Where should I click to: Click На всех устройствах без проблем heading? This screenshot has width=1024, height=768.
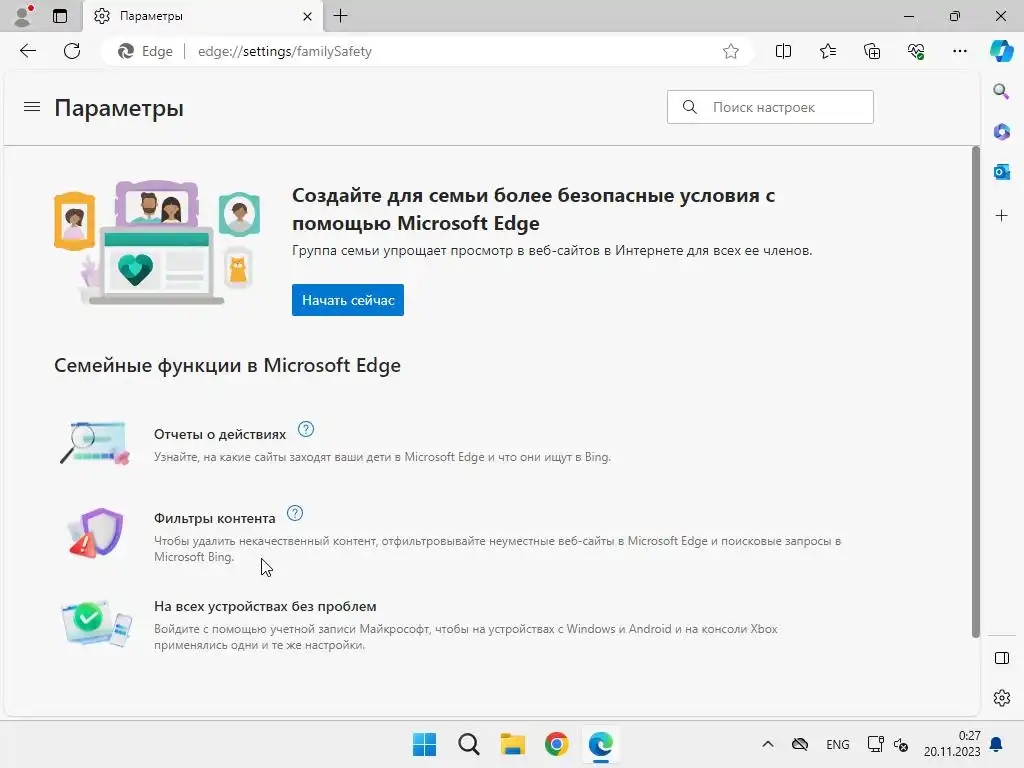[265, 606]
